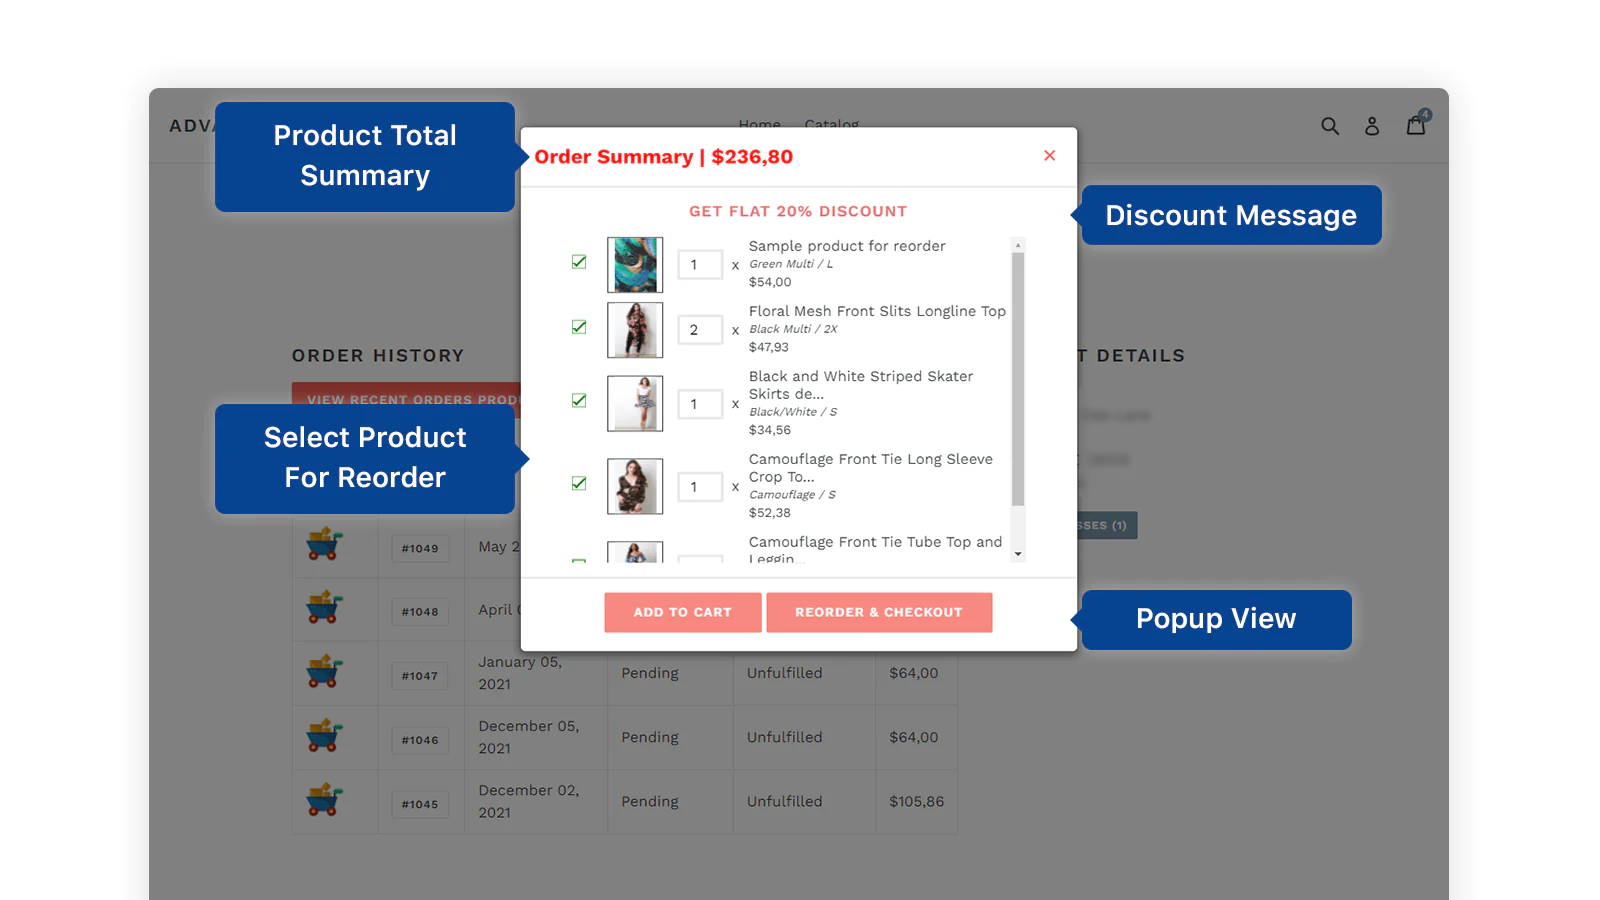
Task: Uncheck the Floral Mesh Front Slits Longline Top
Action: tap(579, 326)
